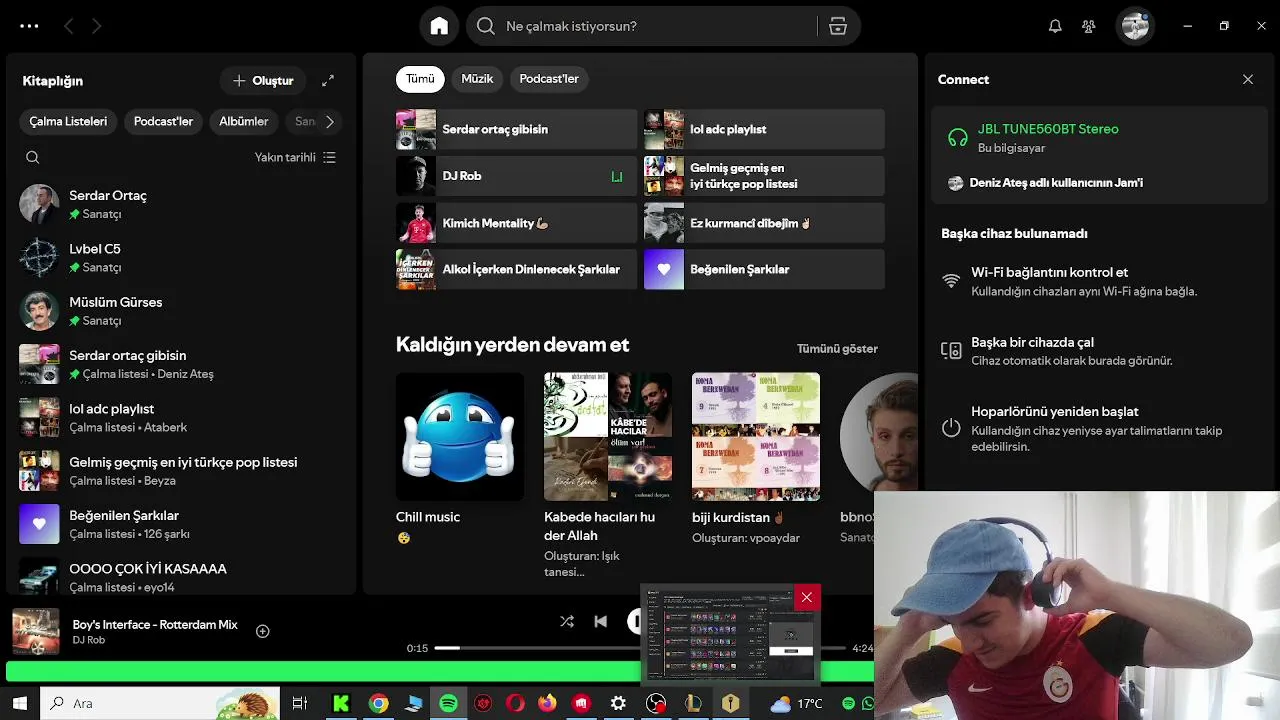Open the notifications bell
Image resolution: width=1280 pixels, height=720 pixels.
1055,26
